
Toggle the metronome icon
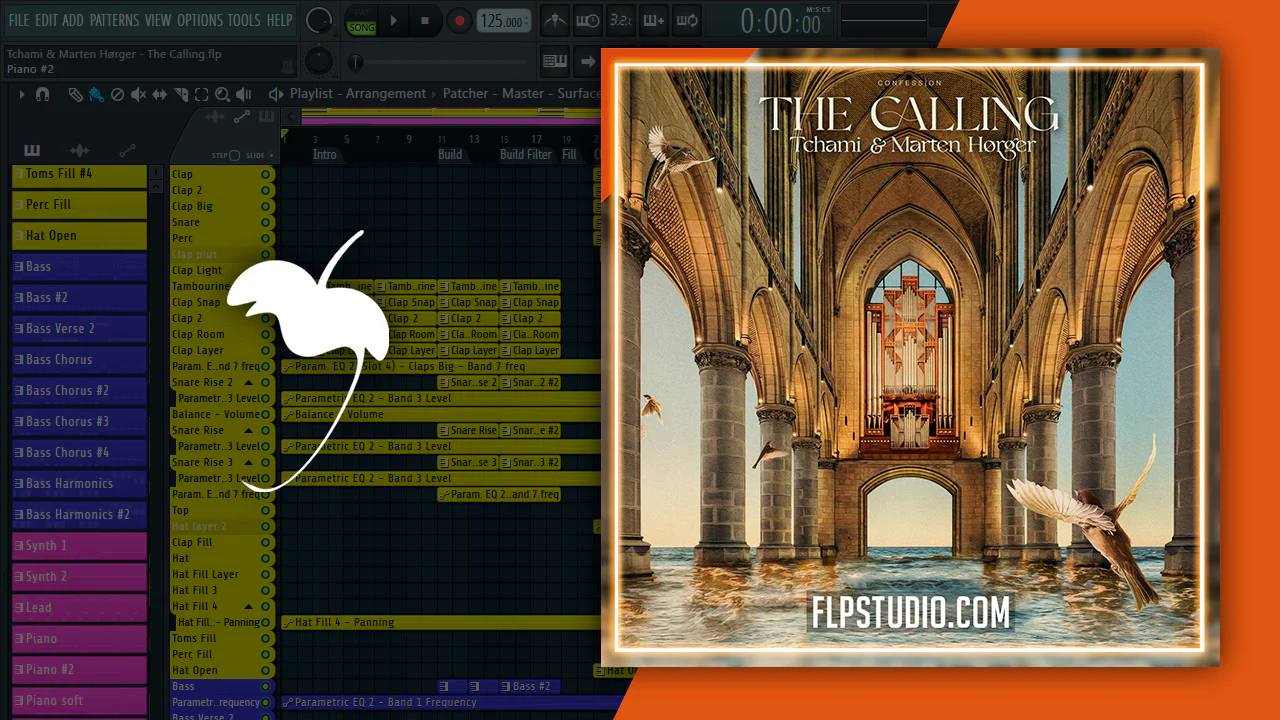[x=555, y=20]
